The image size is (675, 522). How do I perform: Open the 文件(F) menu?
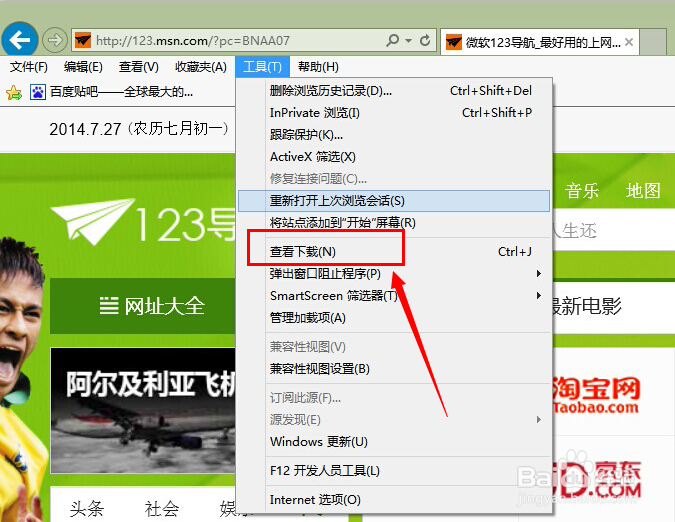28,67
